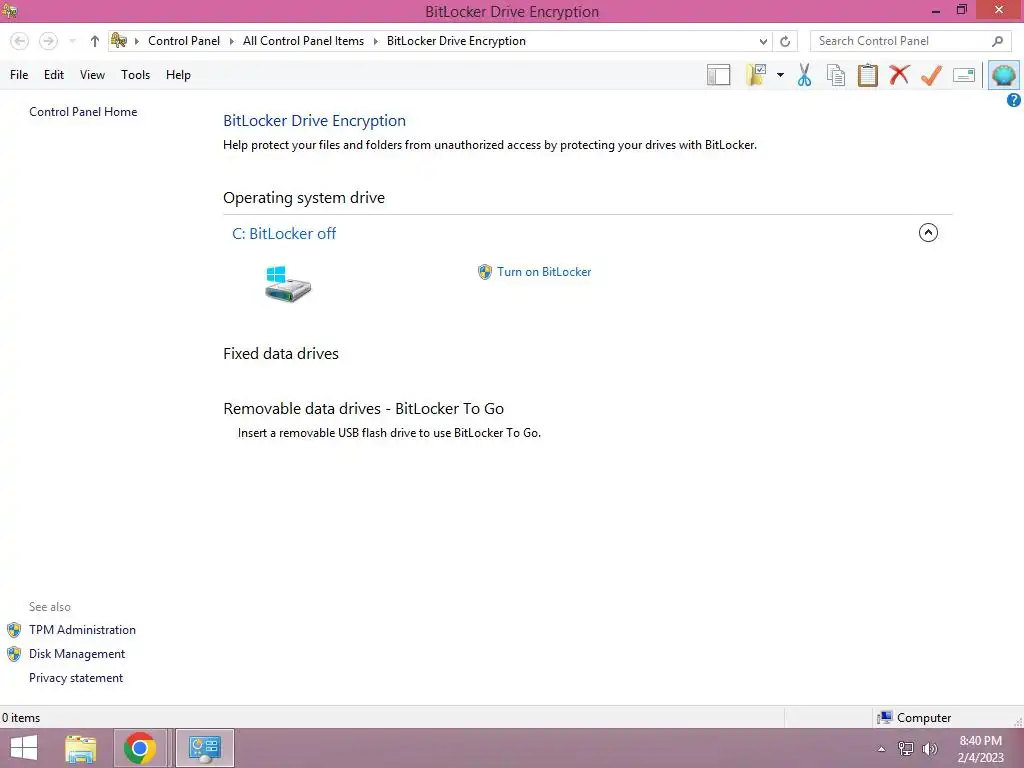Open Privacy statement link
1024x768 pixels.
tap(76, 678)
